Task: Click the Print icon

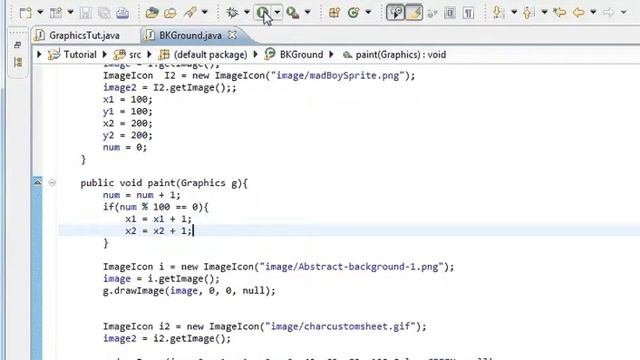Action: pos(122,13)
